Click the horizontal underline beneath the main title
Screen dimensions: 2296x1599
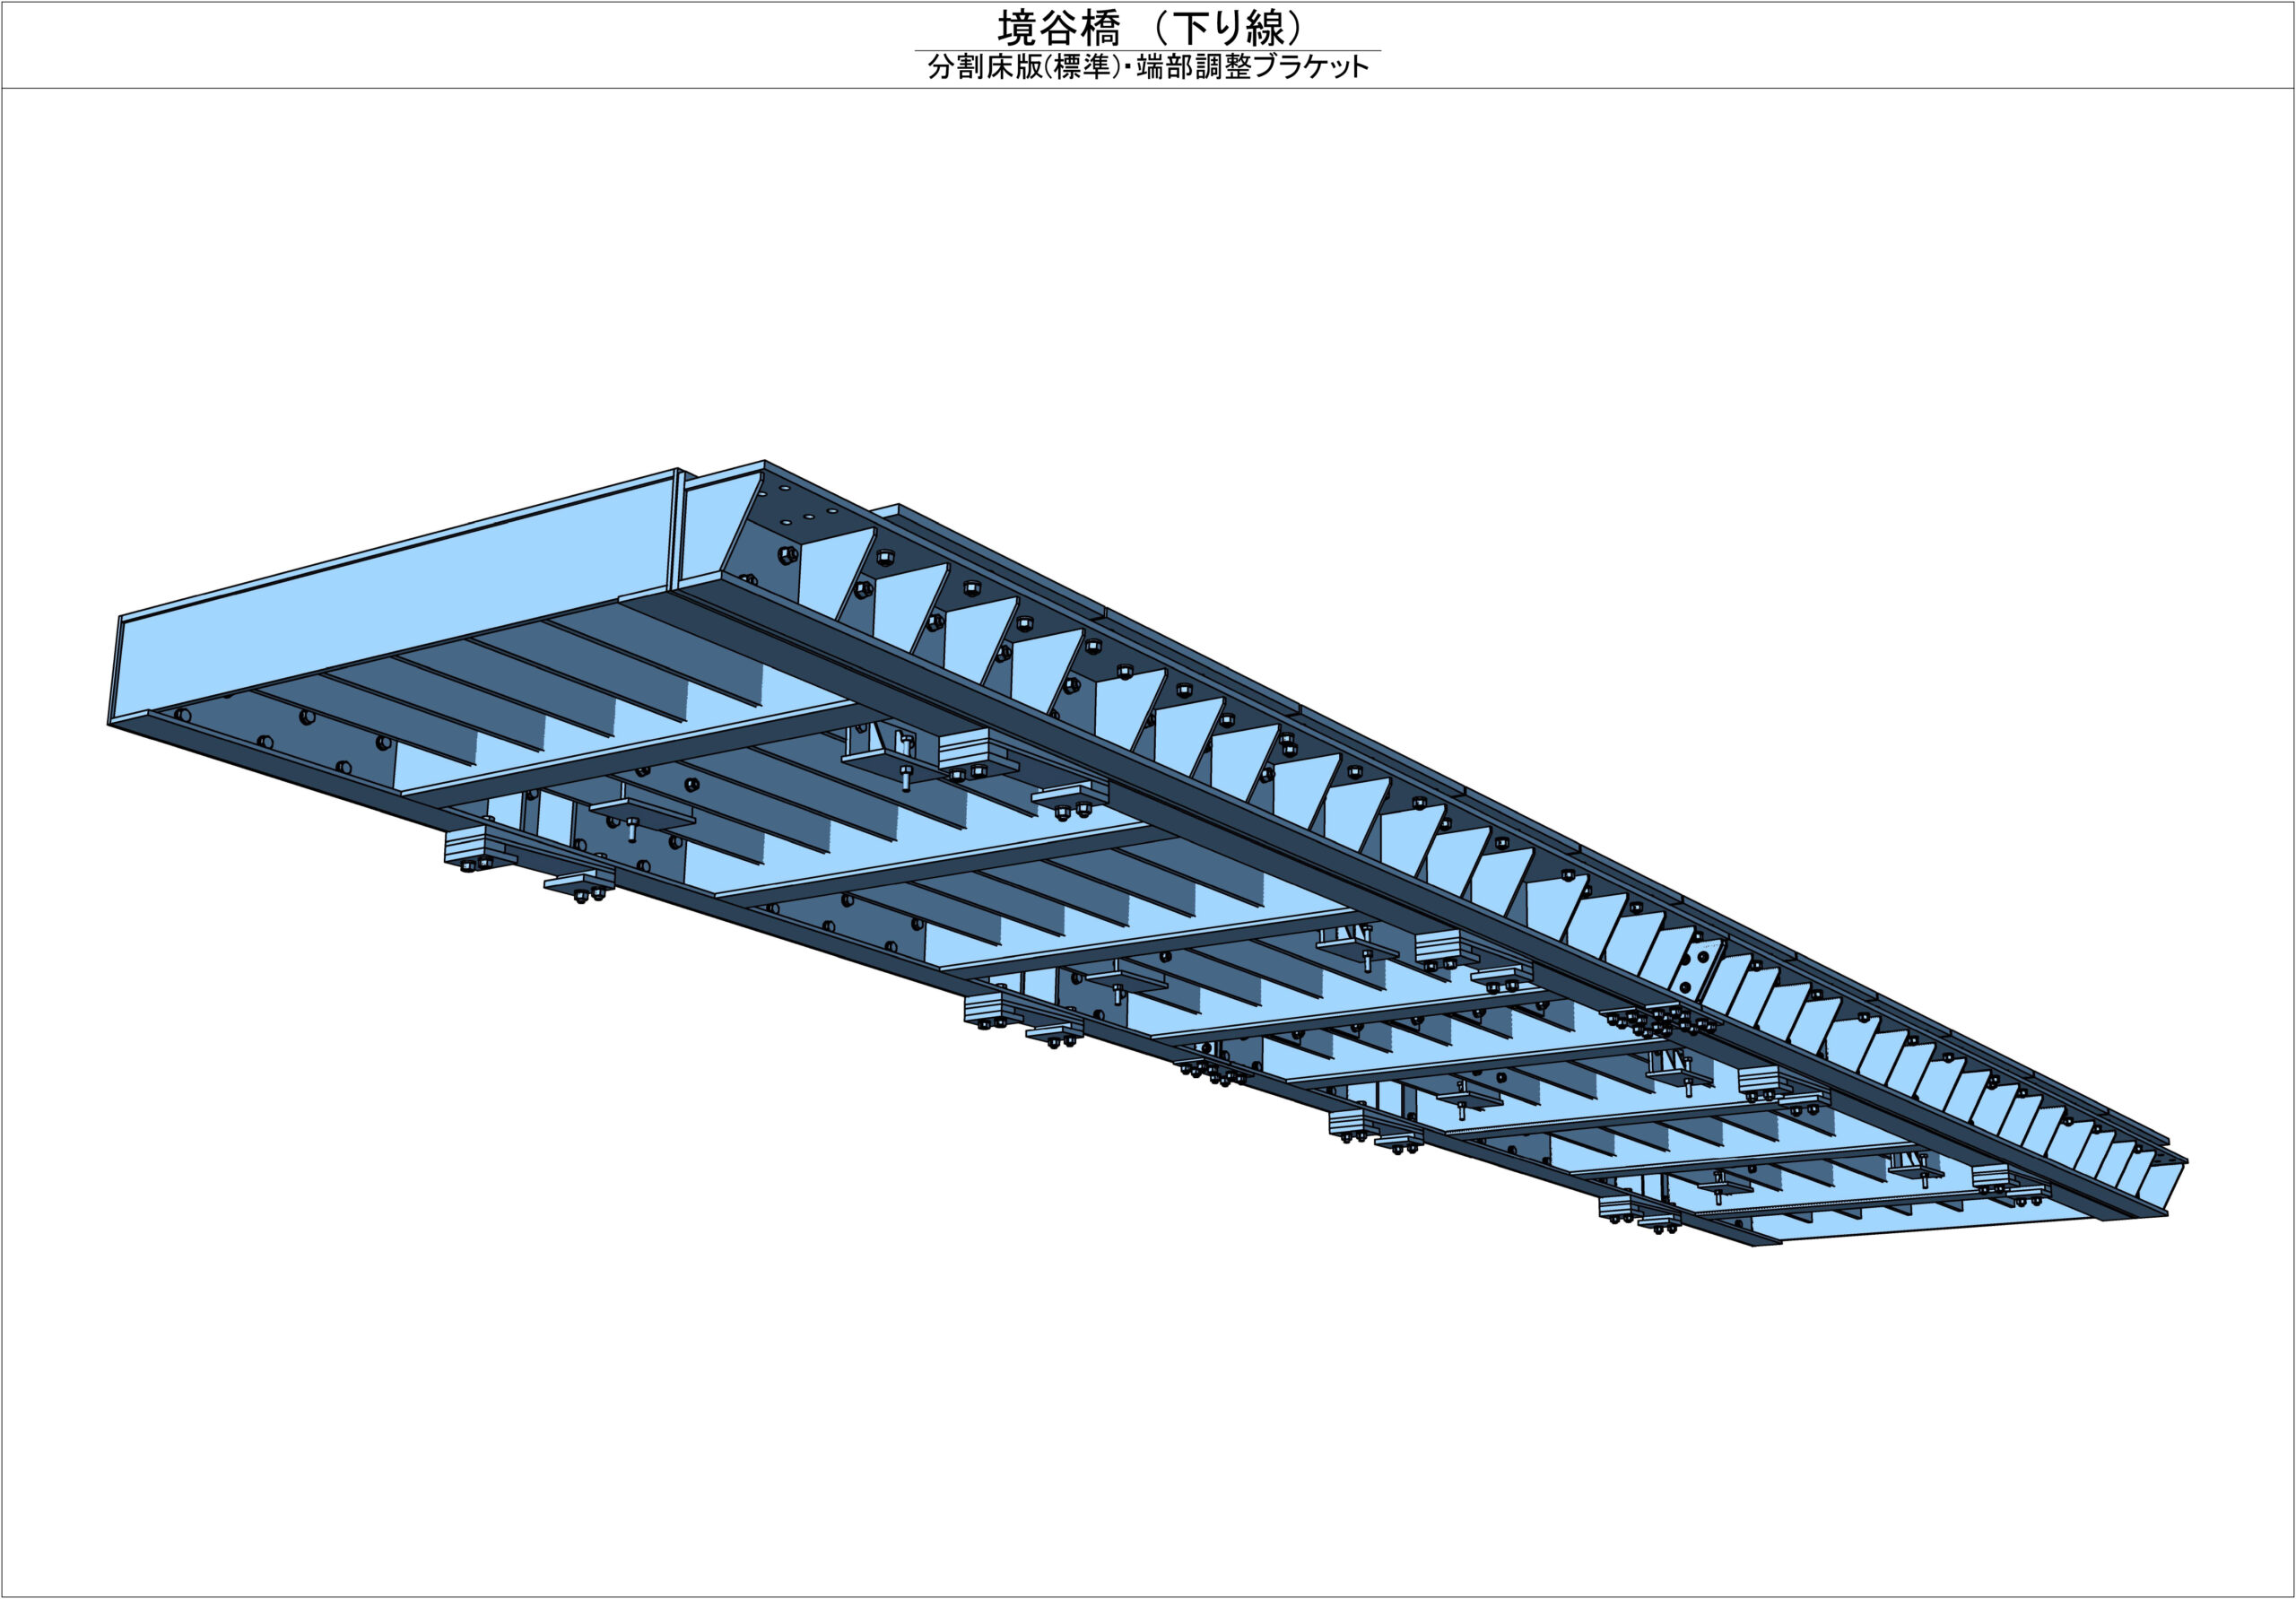[x=1148, y=50]
